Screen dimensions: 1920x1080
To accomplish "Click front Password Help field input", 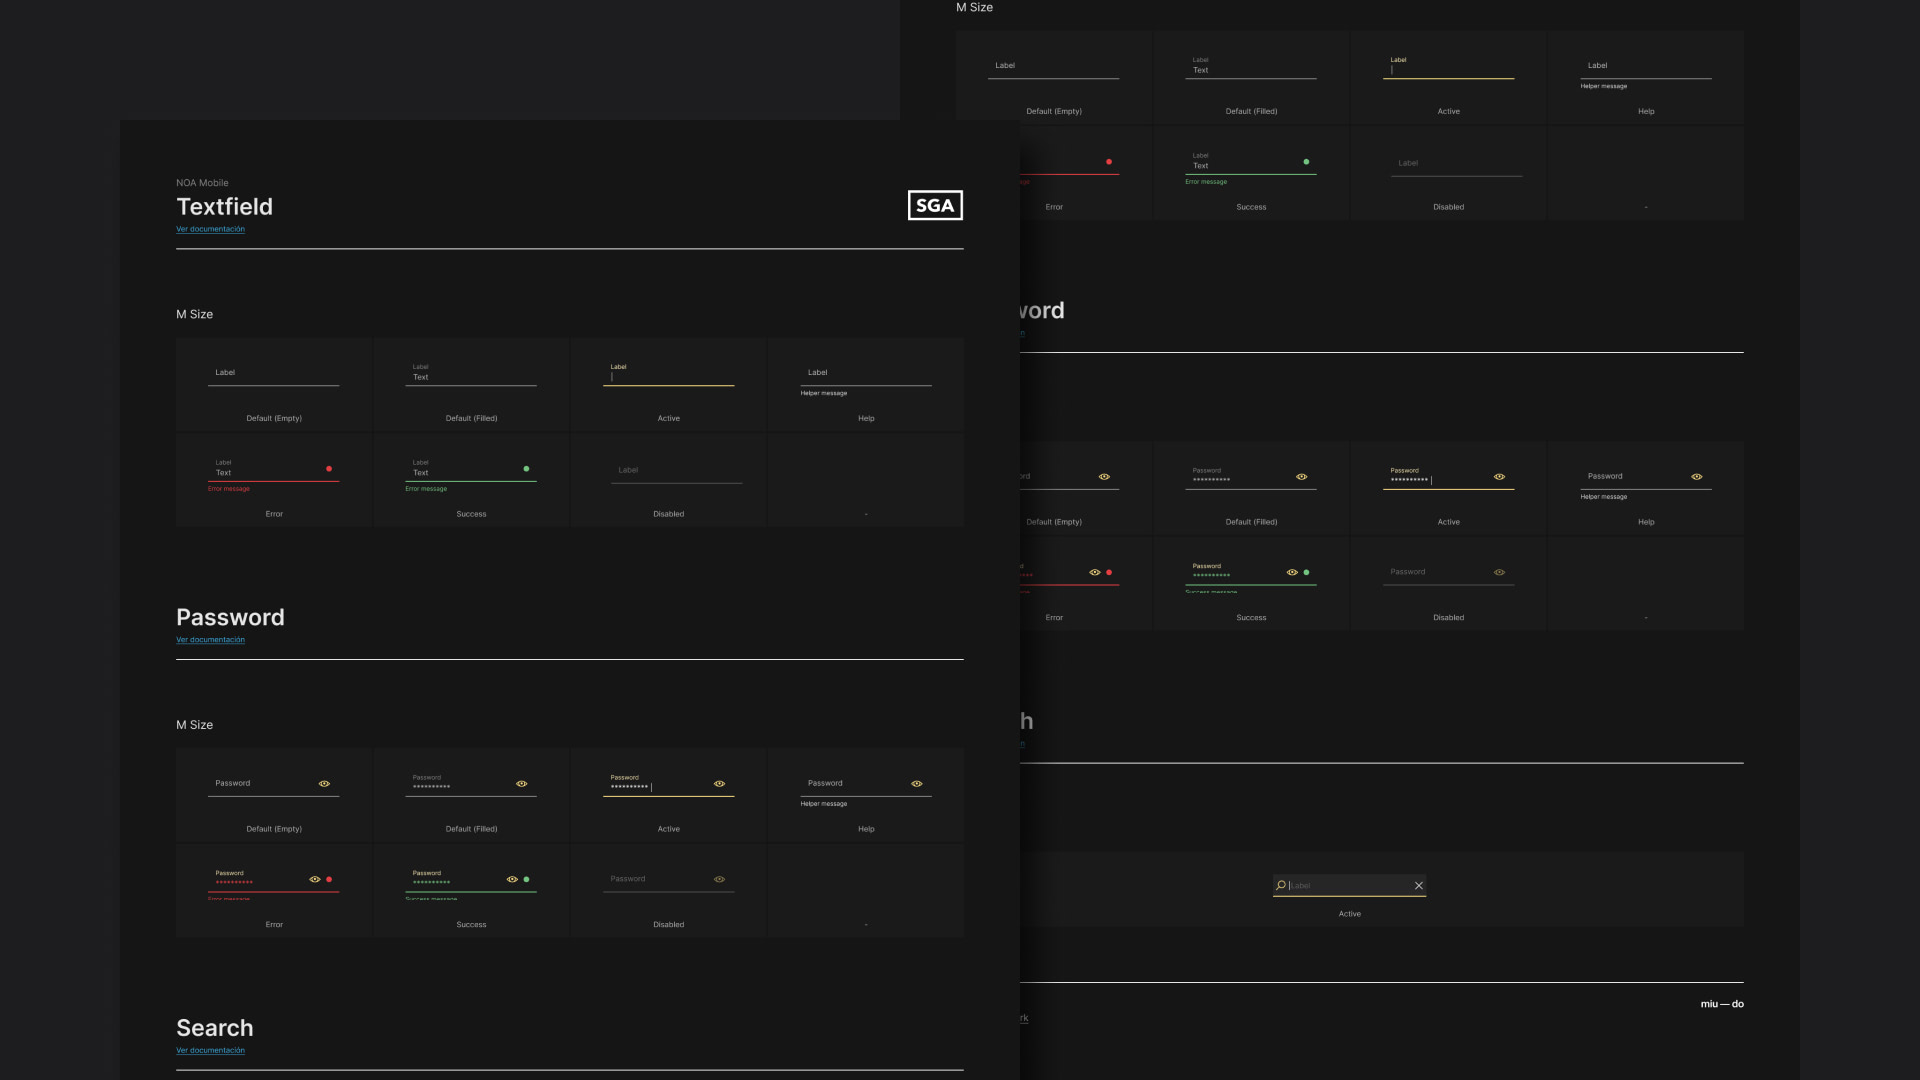I will (866, 784).
